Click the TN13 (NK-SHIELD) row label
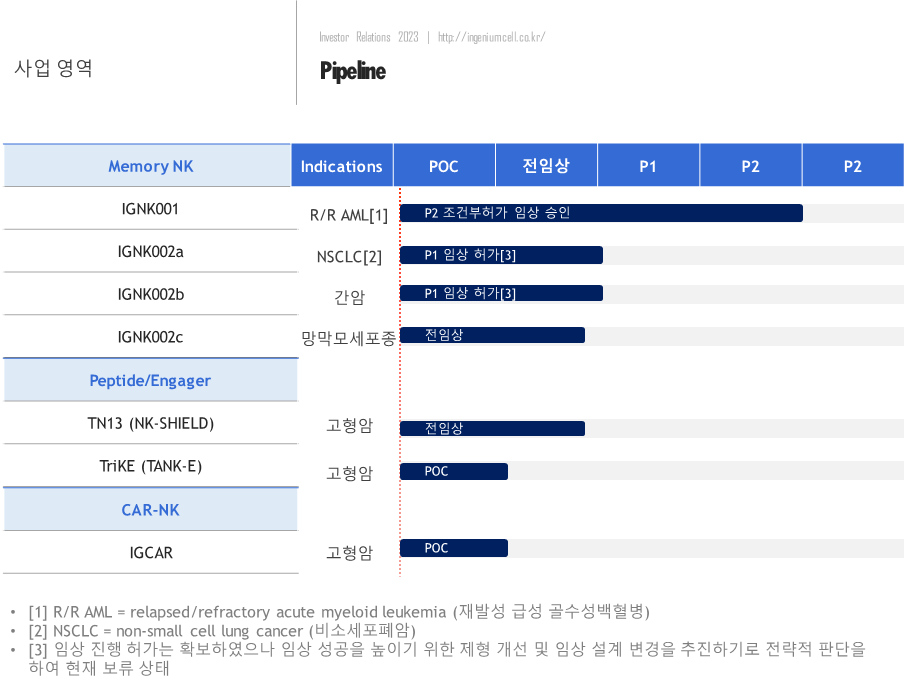907x677 pixels. [150, 424]
